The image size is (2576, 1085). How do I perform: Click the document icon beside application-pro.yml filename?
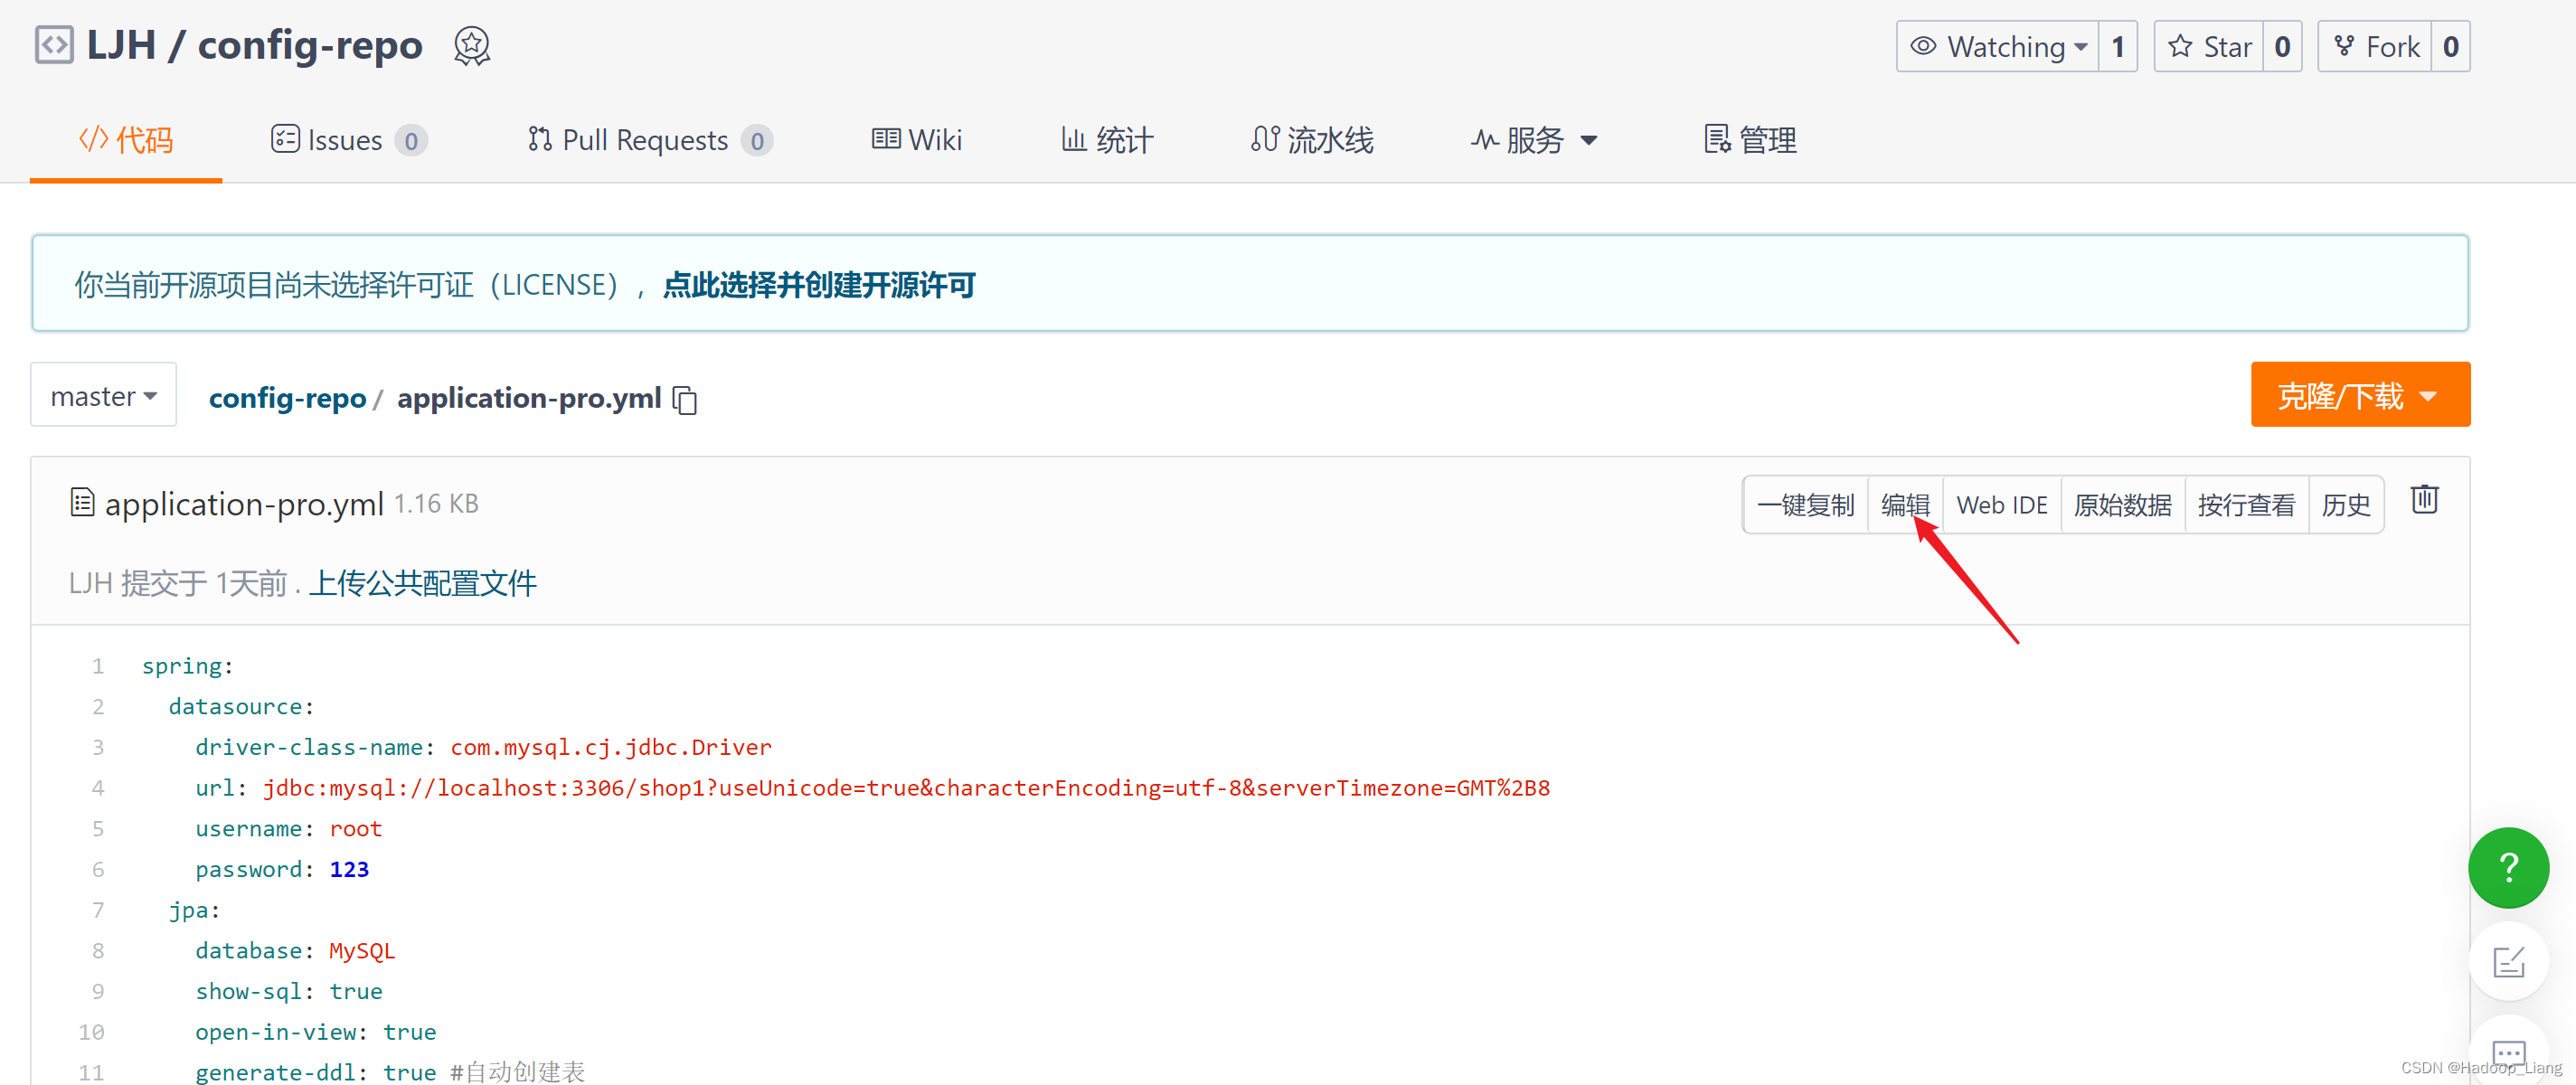point(81,503)
